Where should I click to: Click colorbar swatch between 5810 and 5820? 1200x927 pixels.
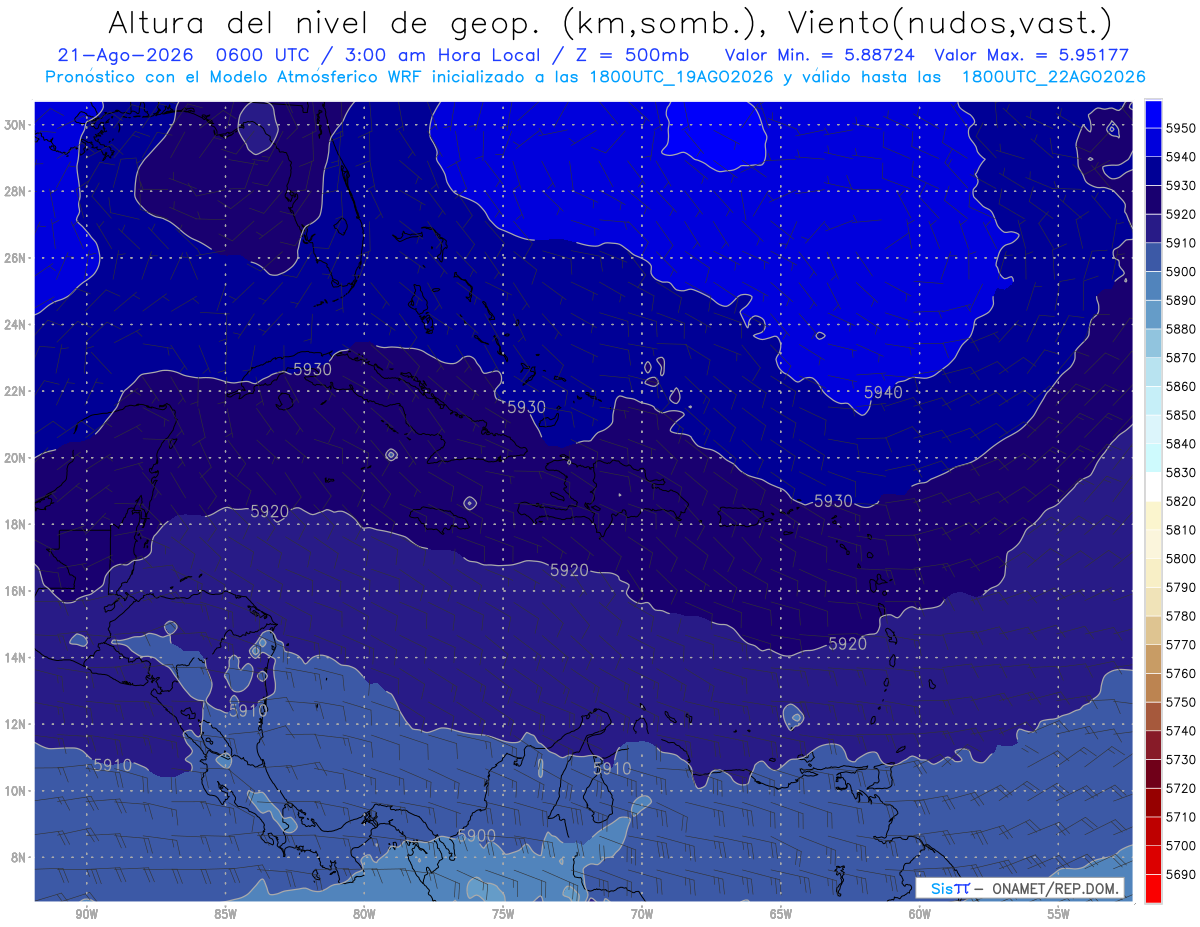1153,515
